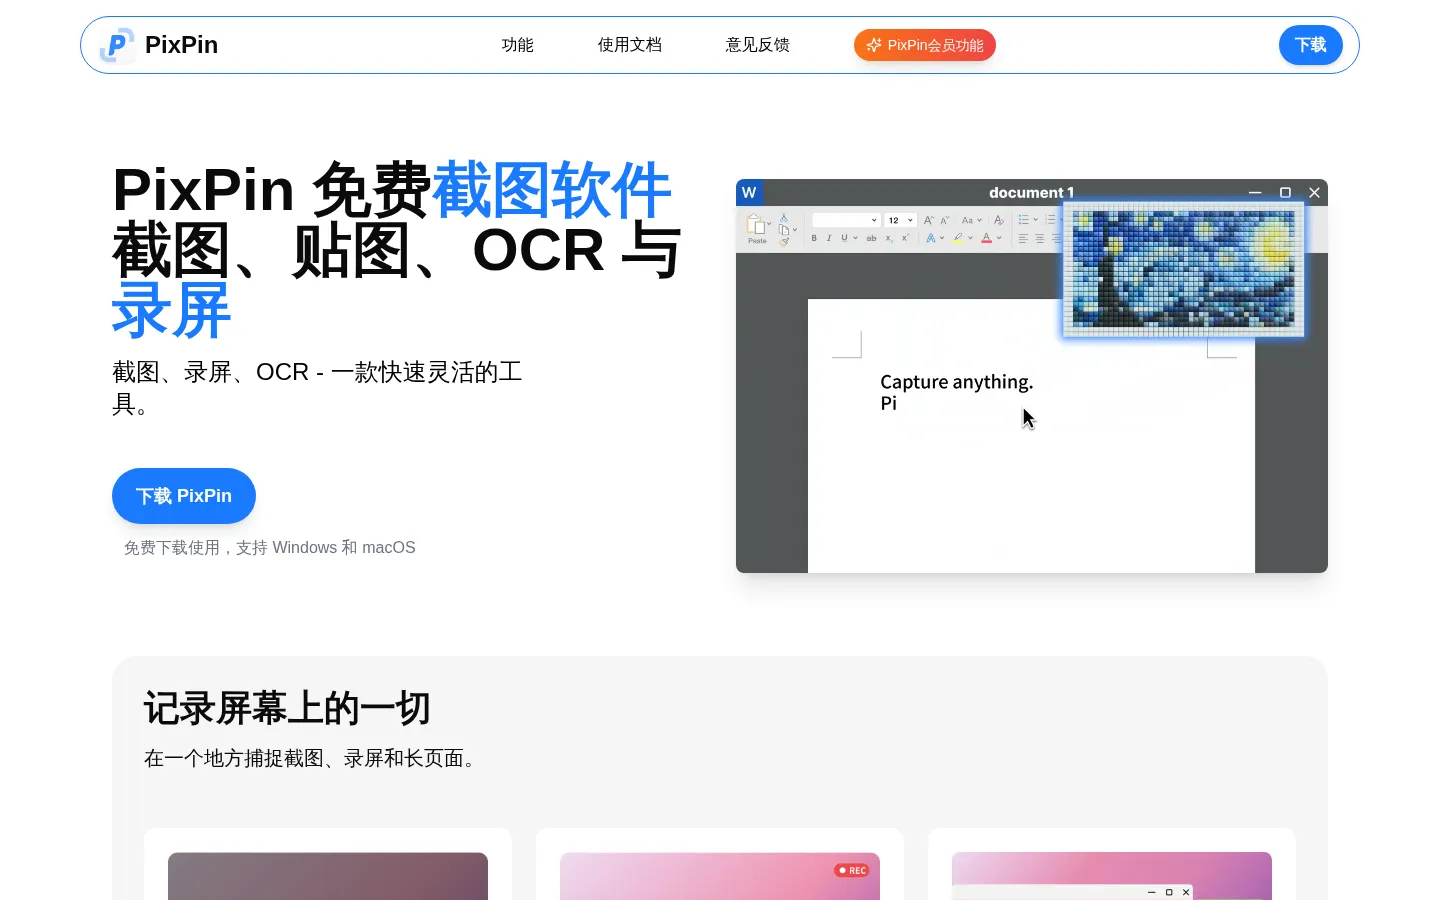Toggle Underline U in mock-up ribbon
Viewport: 1440px width, 900px height.
pyautogui.click(x=844, y=238)
